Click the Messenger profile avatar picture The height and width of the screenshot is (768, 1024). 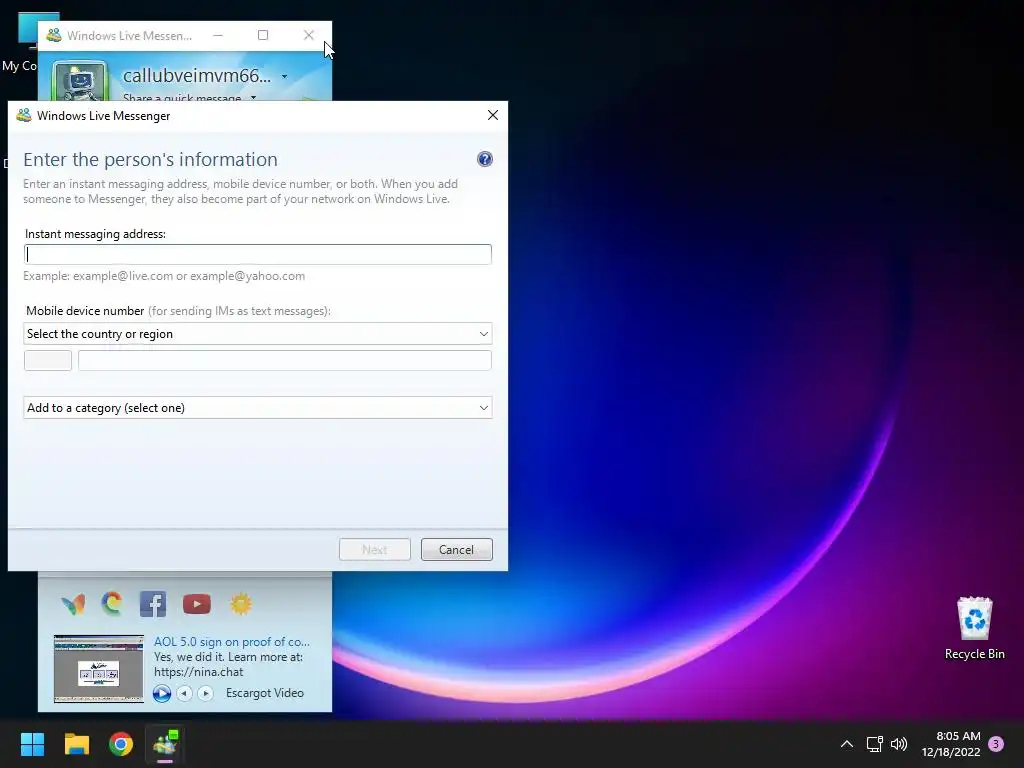click(x=80, y=82)
